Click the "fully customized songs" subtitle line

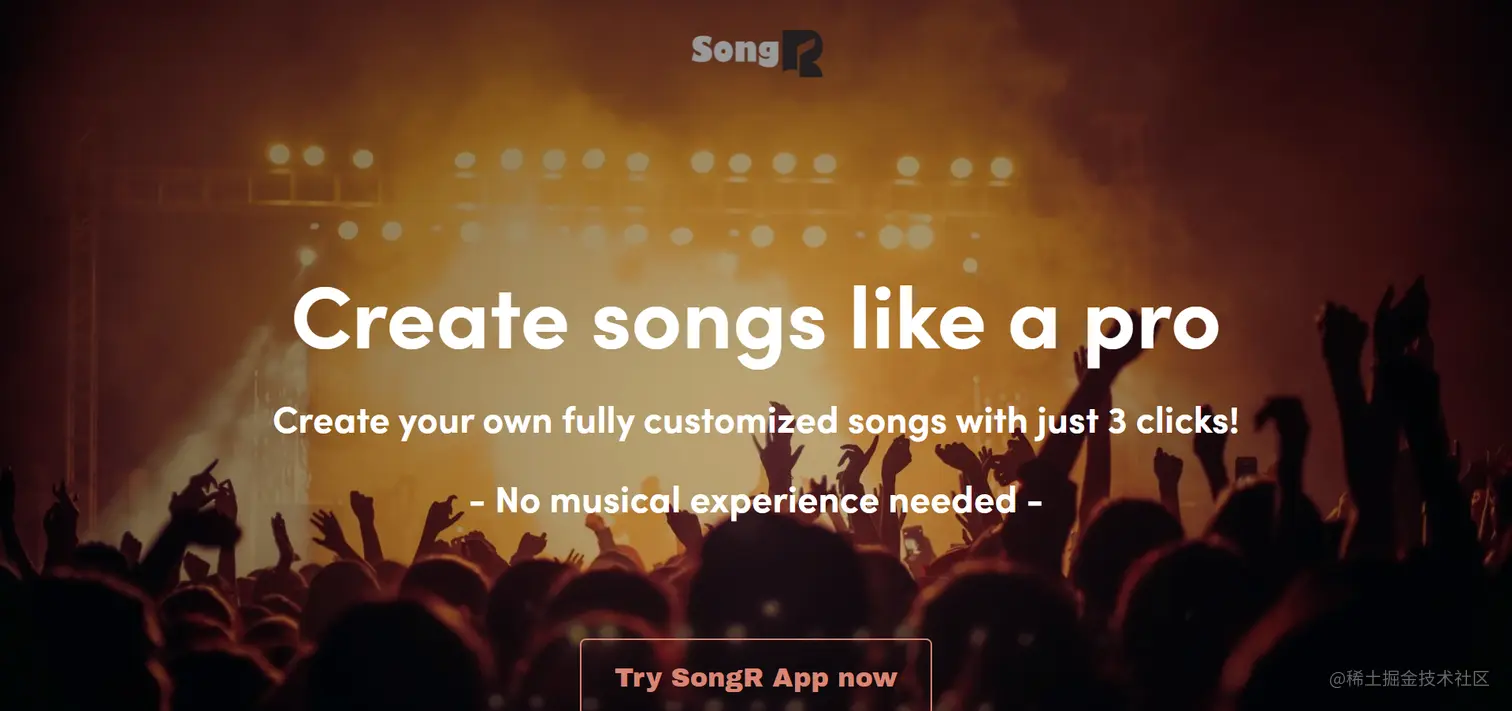coord(756,421)
